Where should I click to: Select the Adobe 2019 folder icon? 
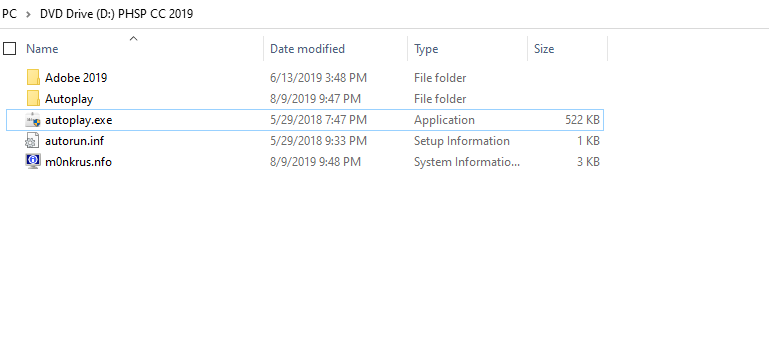pos(33,78)
